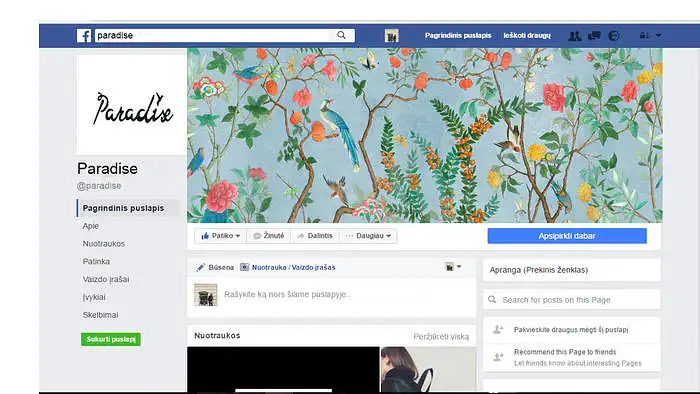This screenshot has height=394, width=700.
Task: Go to Pagrindinis puslapis in top bar
Action: coord(458,35)
